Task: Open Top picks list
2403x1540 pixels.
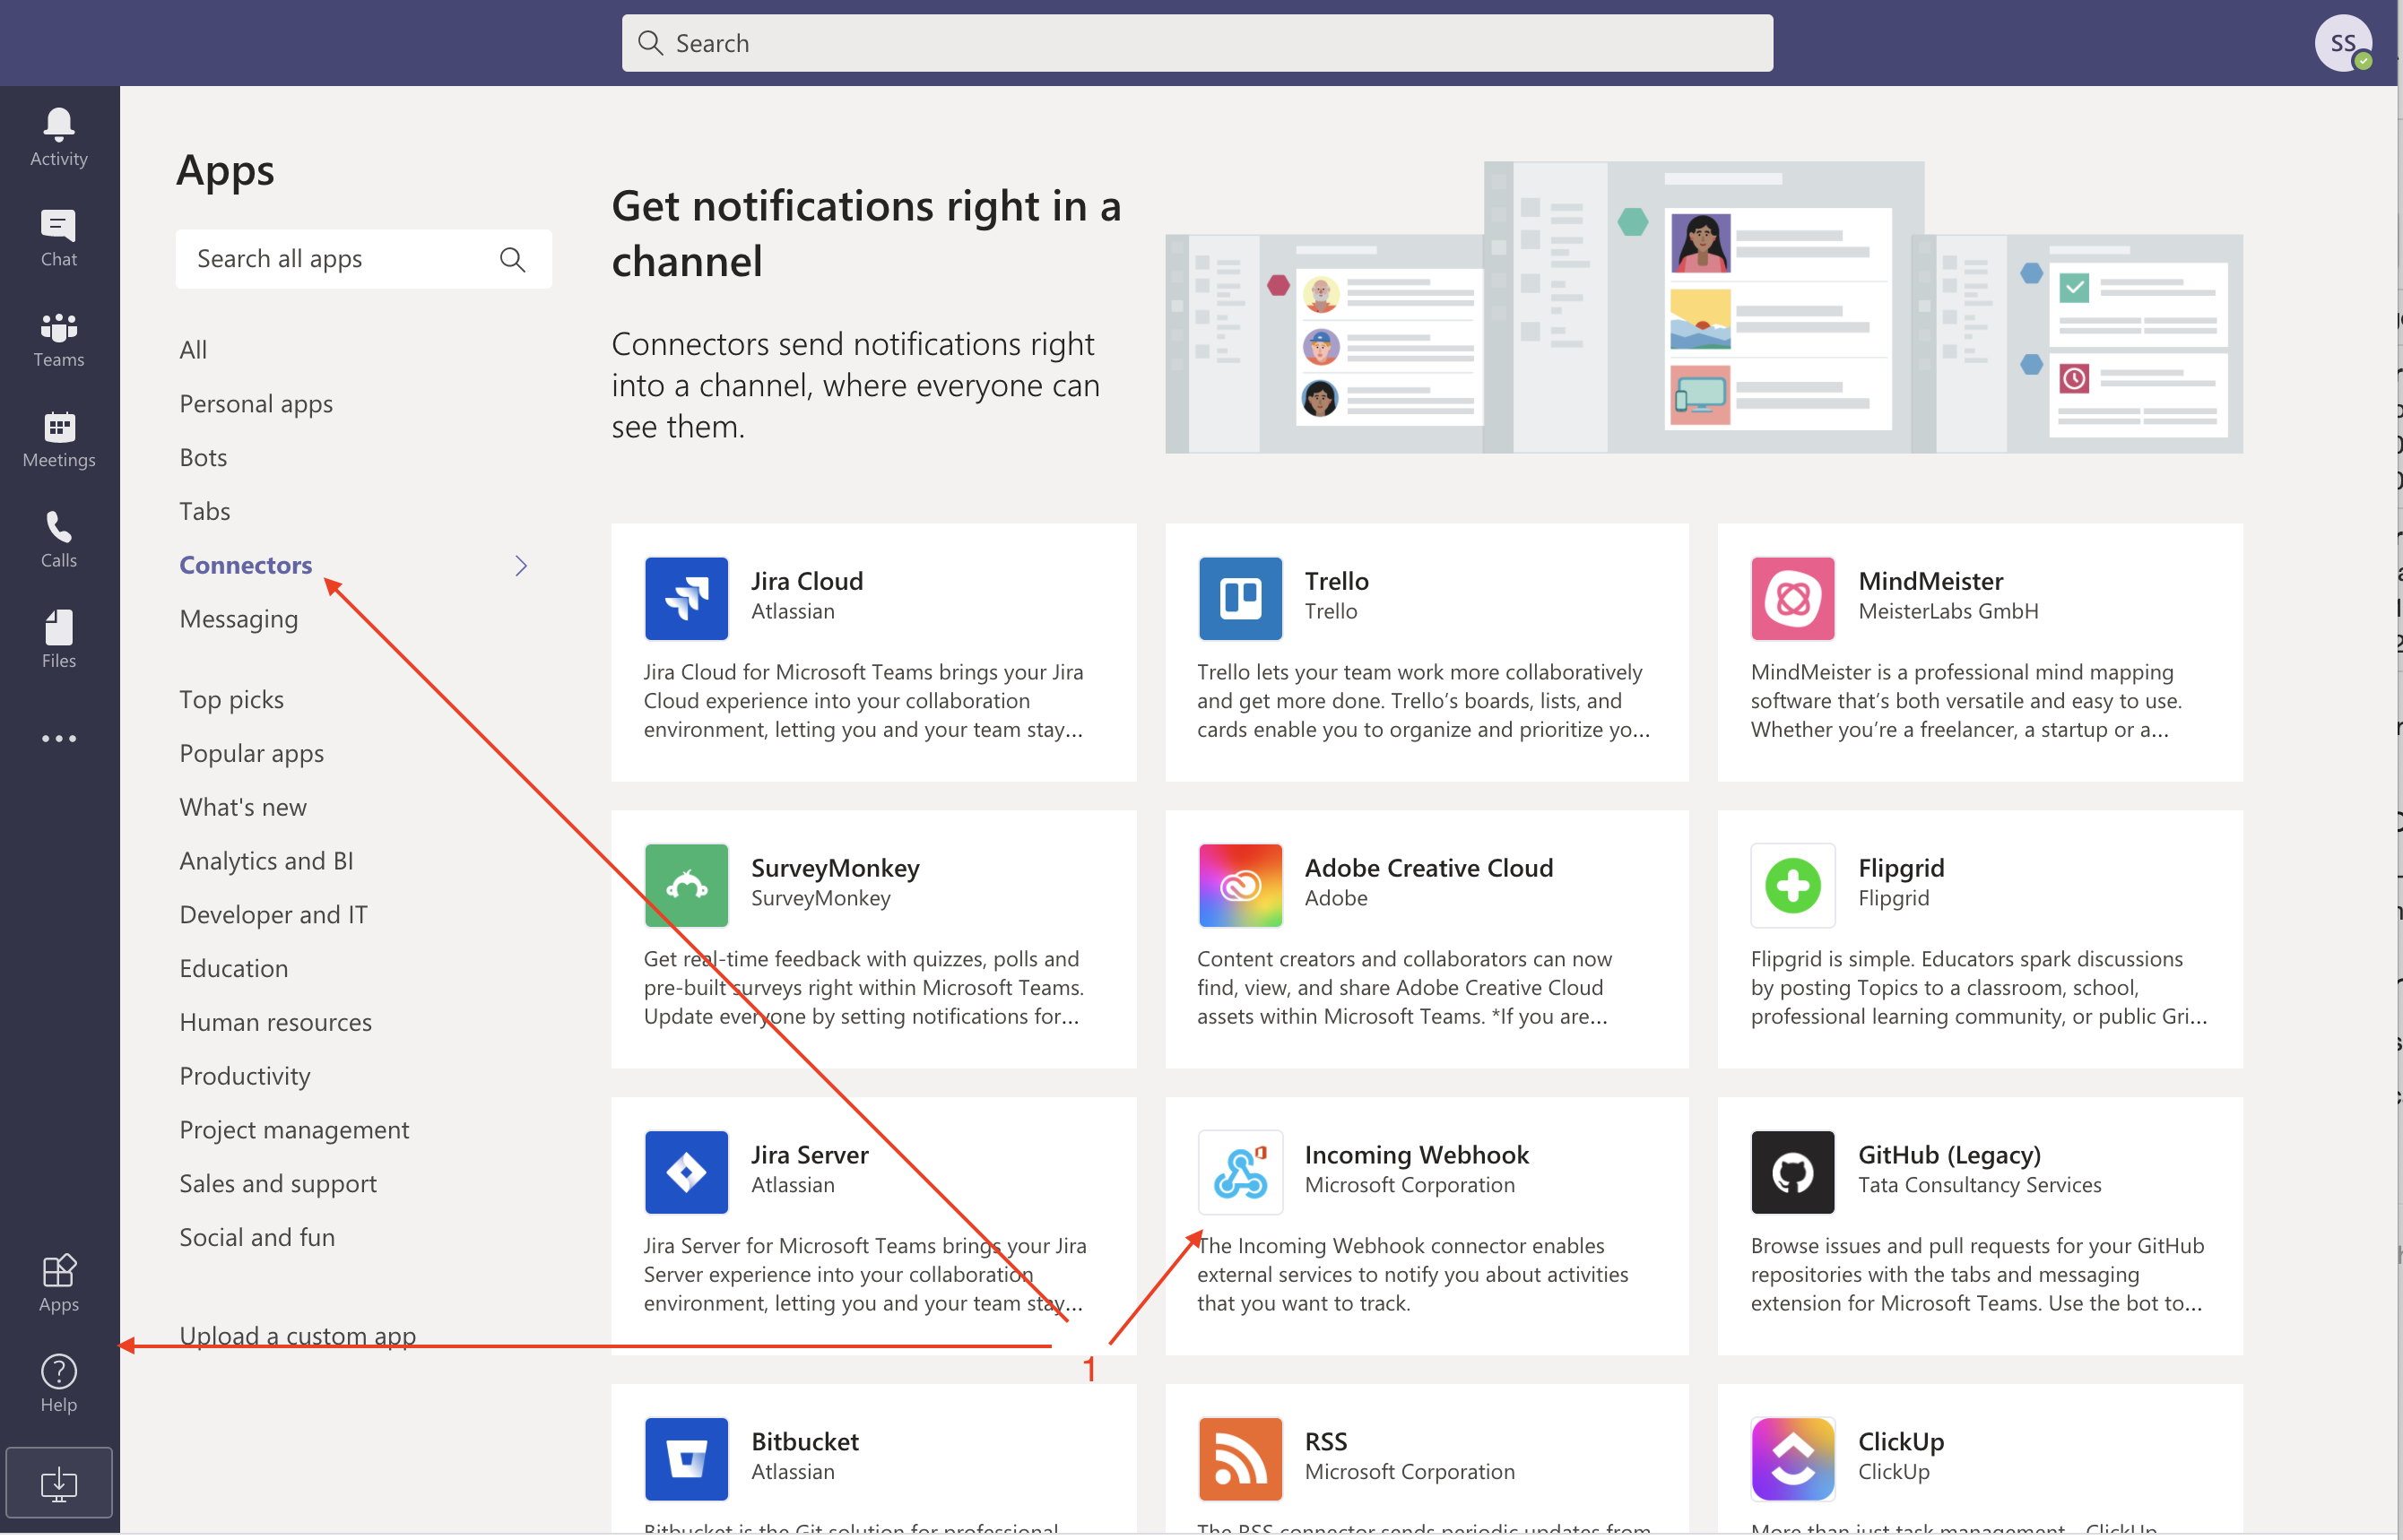Action: (x=232, y=700)
